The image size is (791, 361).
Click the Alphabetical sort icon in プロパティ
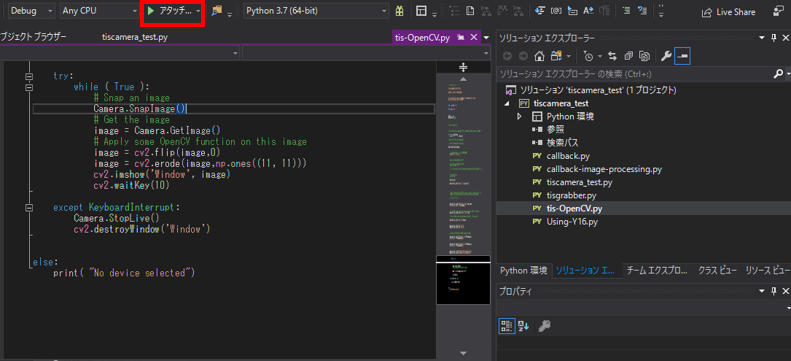523,326
